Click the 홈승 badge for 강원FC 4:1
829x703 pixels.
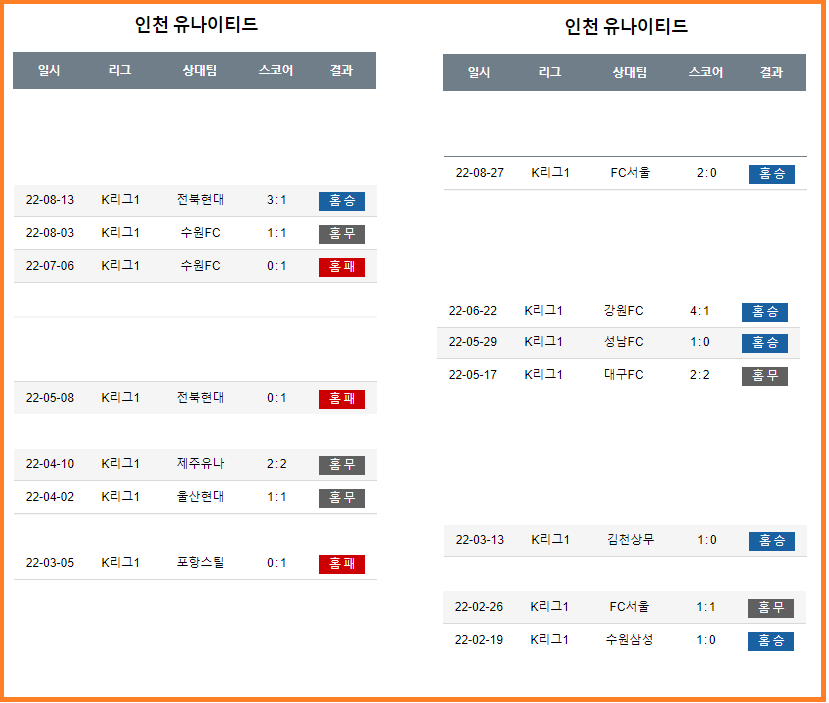coord(764,312)
